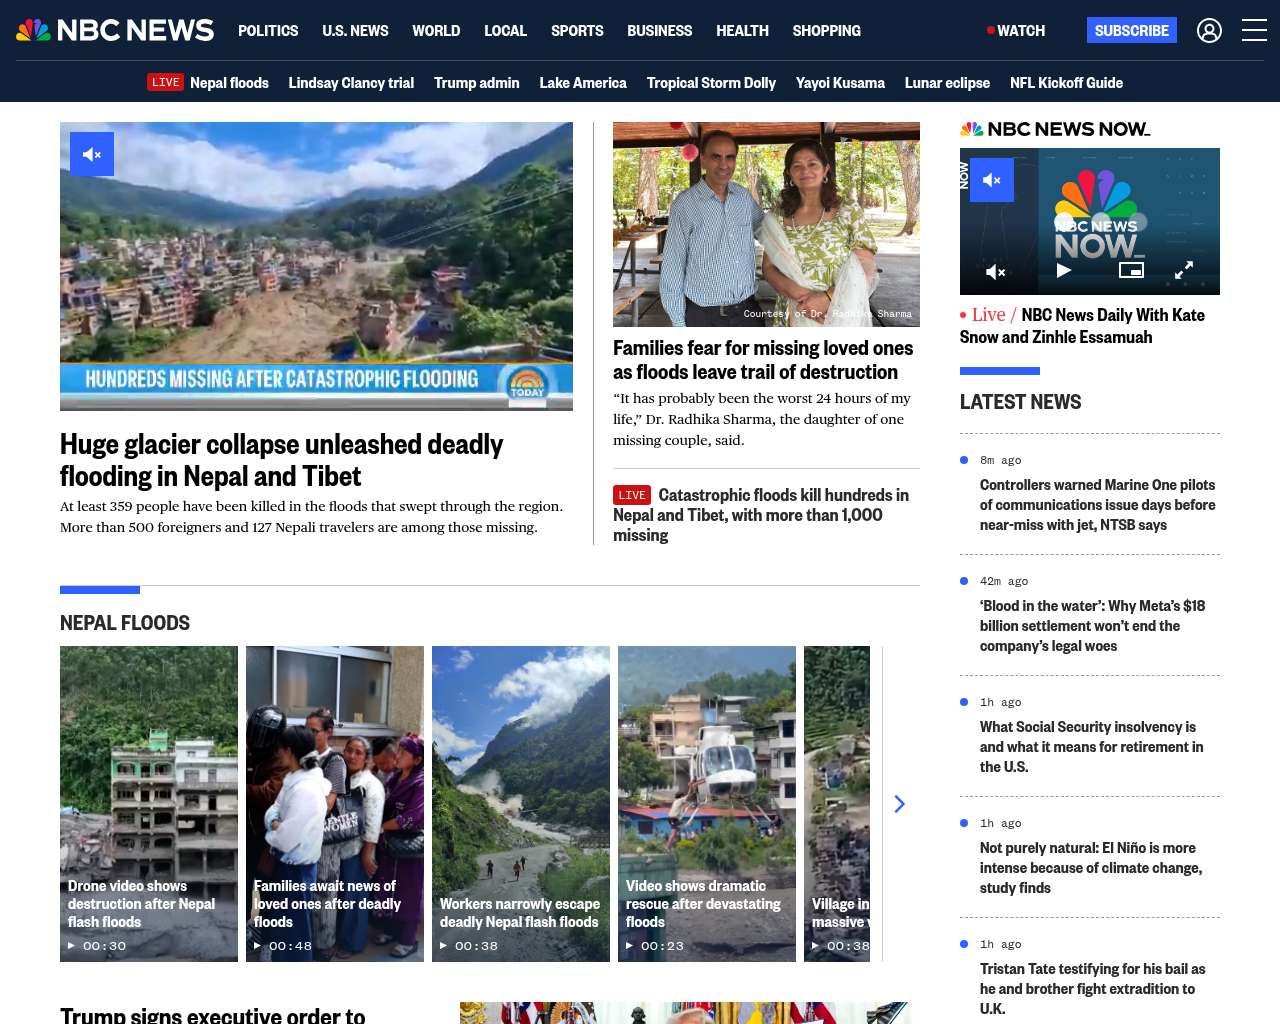Show next Nepal Floods carousel videos
Image resolution: width=1280 pixels, height=1024 pixels.
[899, 804]
